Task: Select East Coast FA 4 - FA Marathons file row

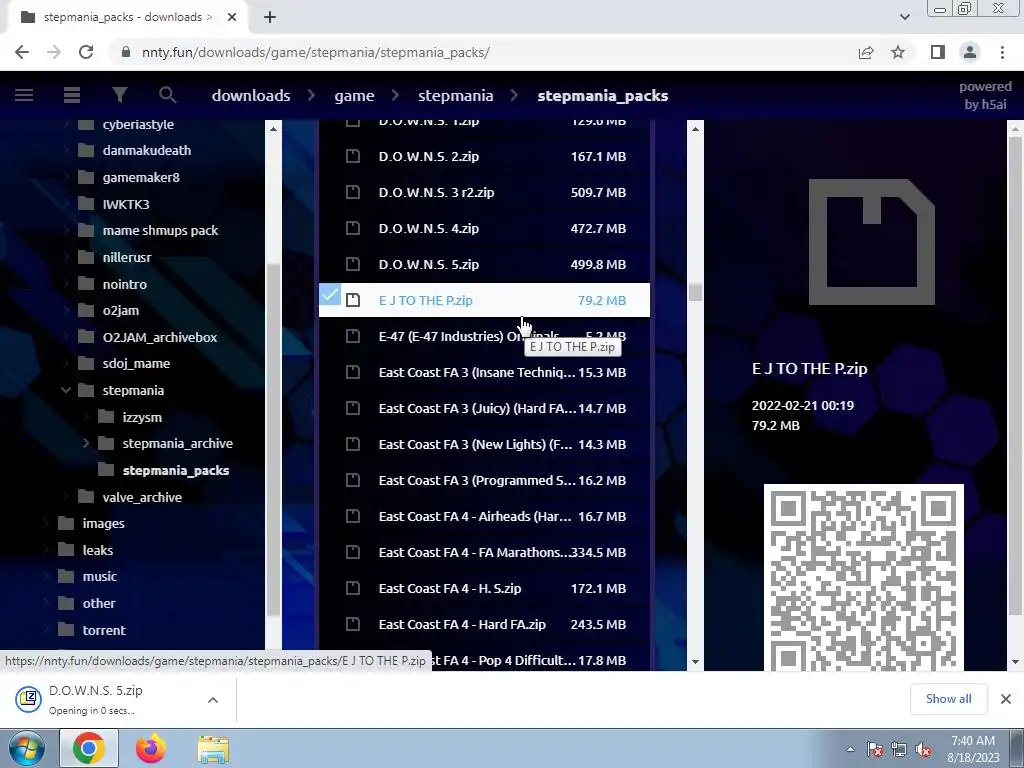Action: click(x=484, y=552)
